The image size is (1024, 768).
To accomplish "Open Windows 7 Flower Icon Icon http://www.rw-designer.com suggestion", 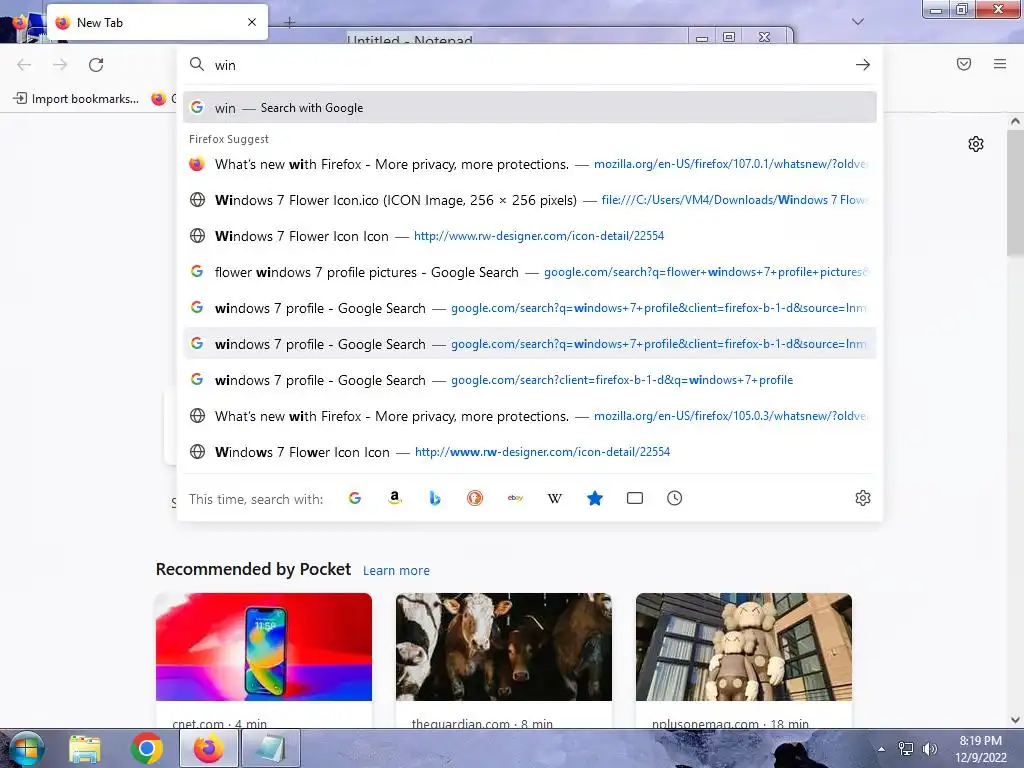I will coord(530,236).
